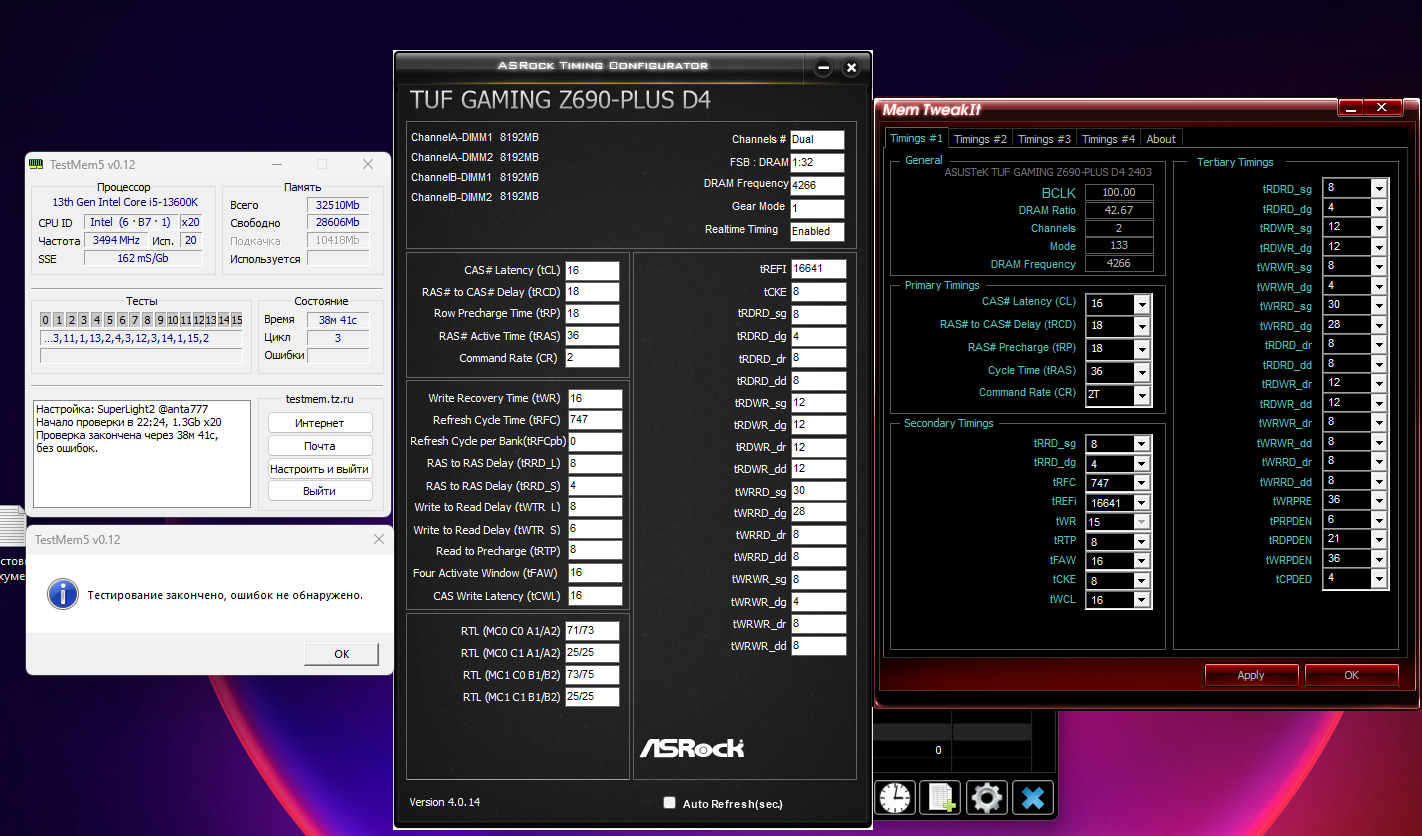Open settings via the gear icon

[987, 797]
